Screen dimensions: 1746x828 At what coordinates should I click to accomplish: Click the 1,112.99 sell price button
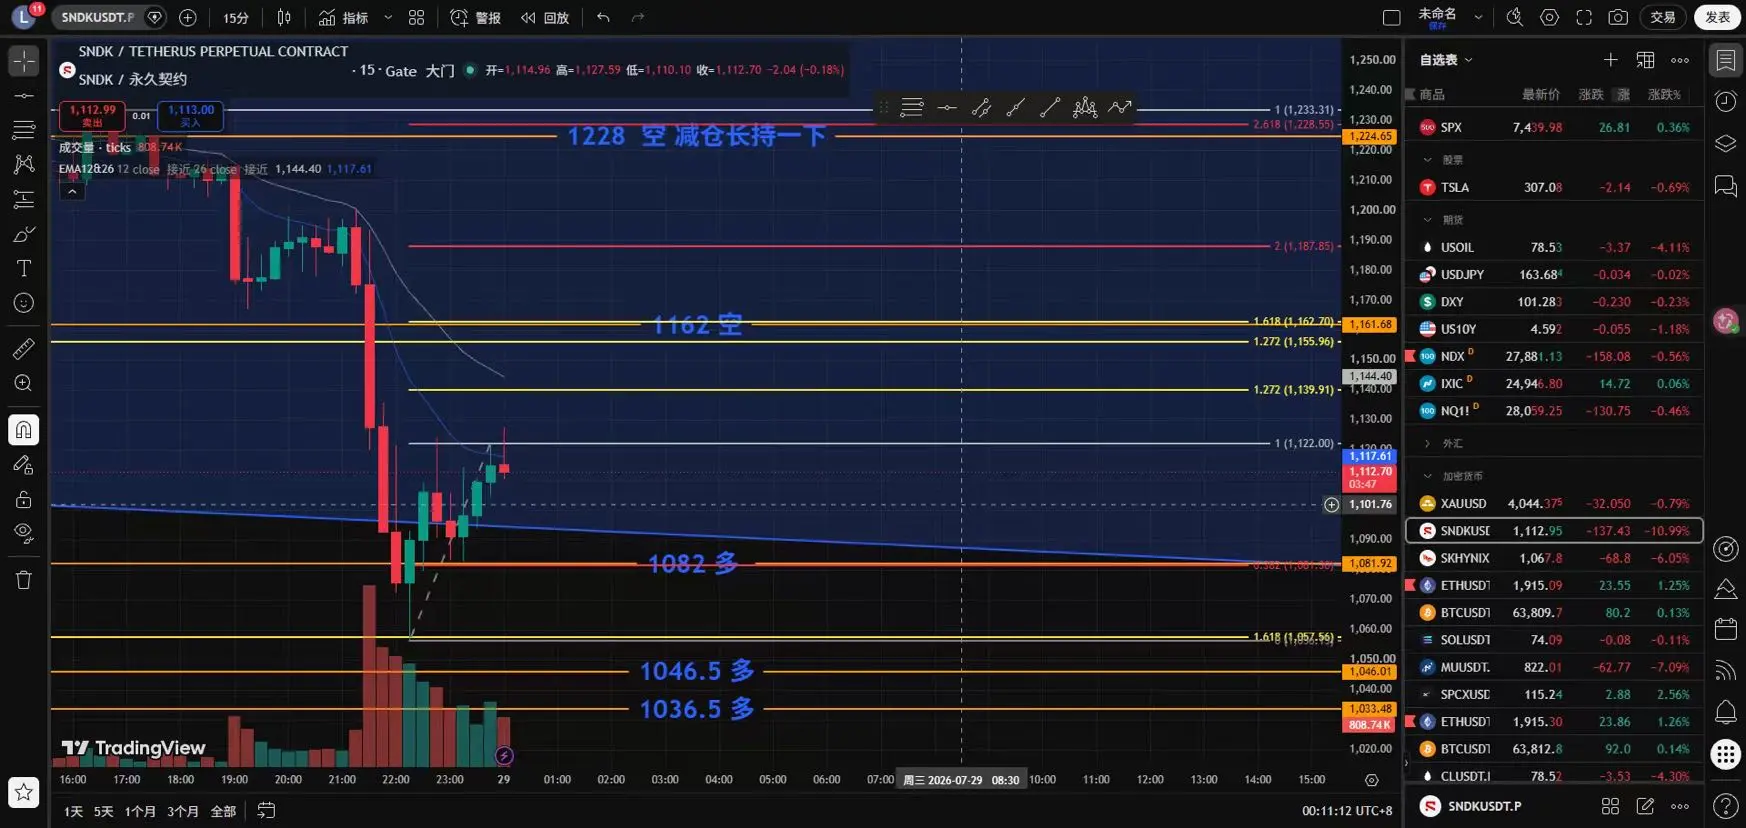[x=92, y=116]
